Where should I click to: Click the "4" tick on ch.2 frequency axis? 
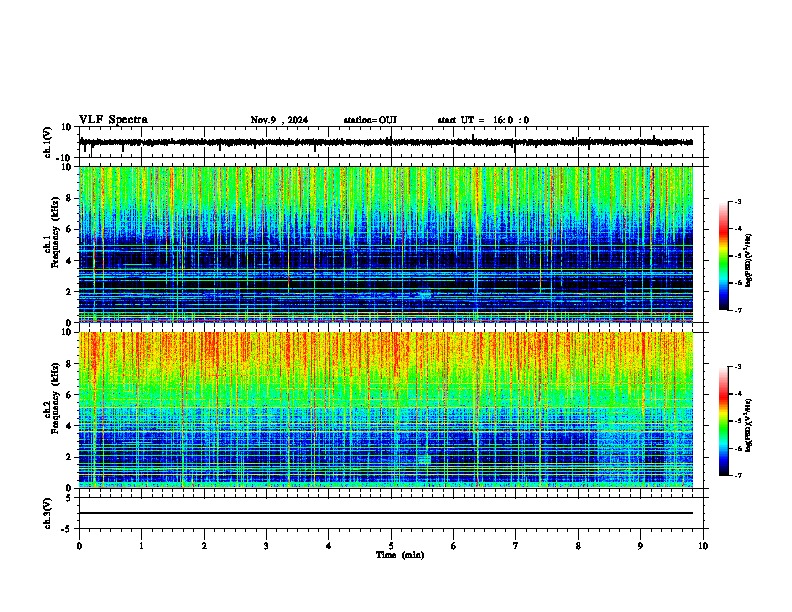coord(70,426)
